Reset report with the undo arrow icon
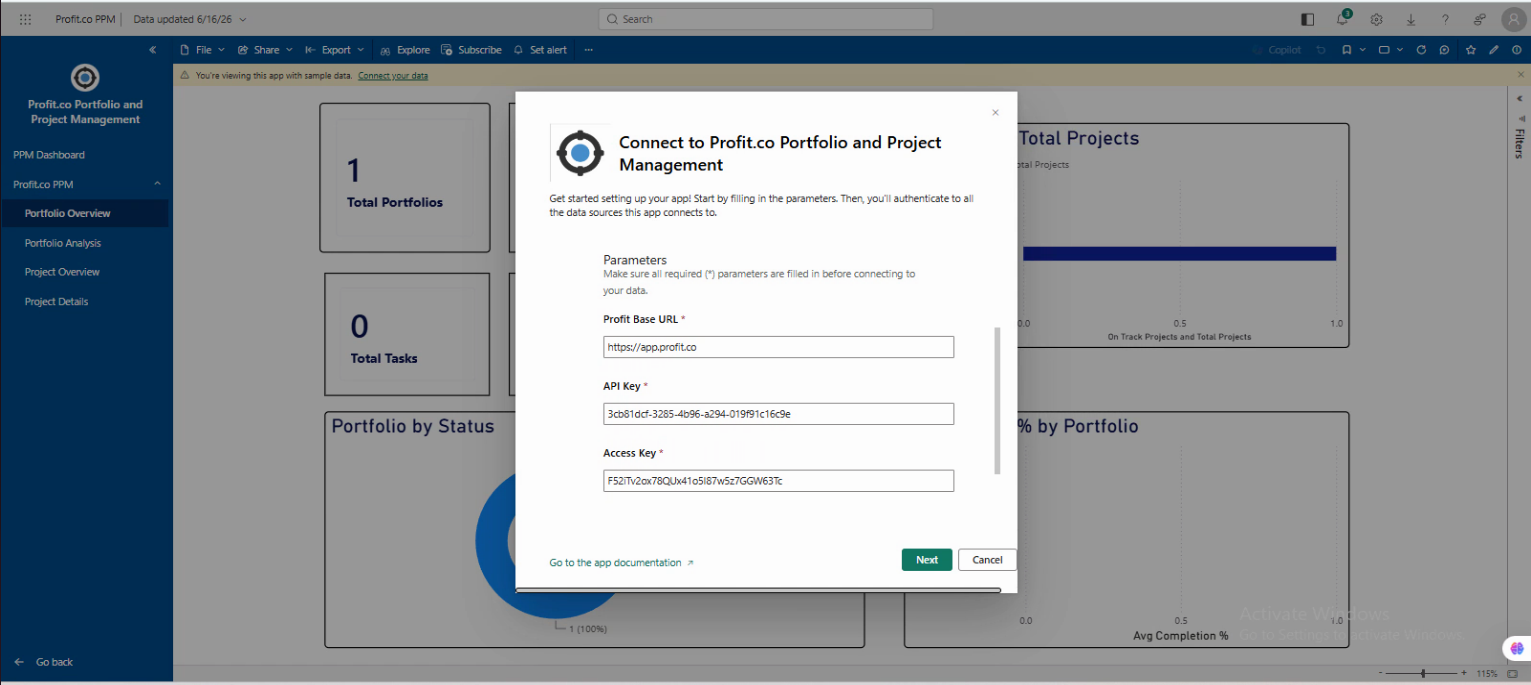This screenshot has width=1531, height=685. click(1321, 50)
